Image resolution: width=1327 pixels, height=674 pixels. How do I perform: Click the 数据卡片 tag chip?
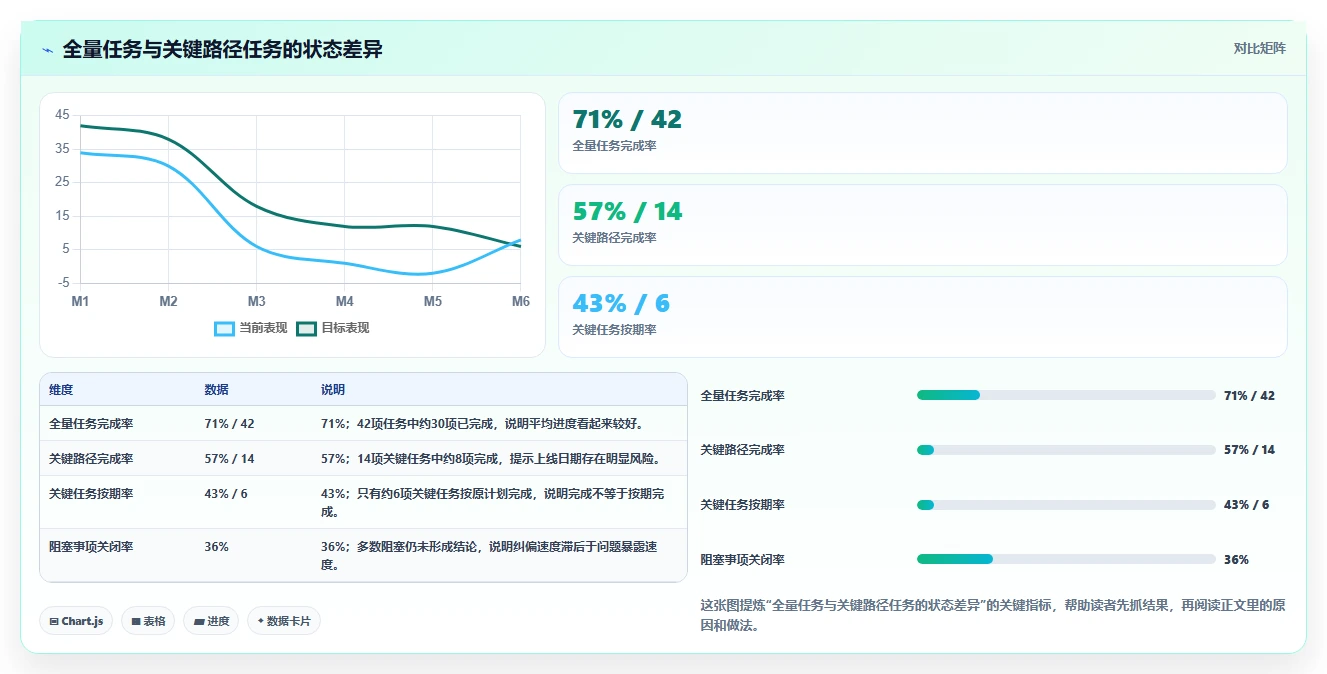point(284,621)
